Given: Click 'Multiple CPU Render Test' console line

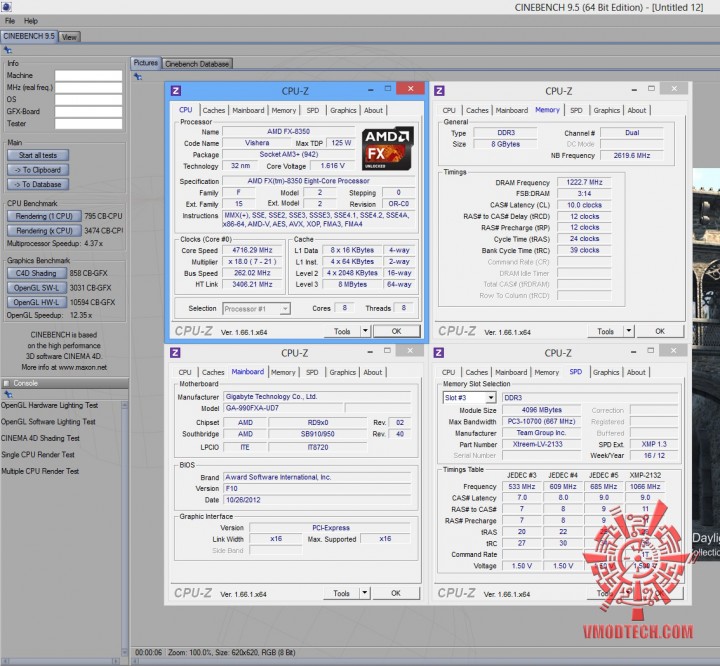Looking at the screenshot, I should click(x=40, y=471).
